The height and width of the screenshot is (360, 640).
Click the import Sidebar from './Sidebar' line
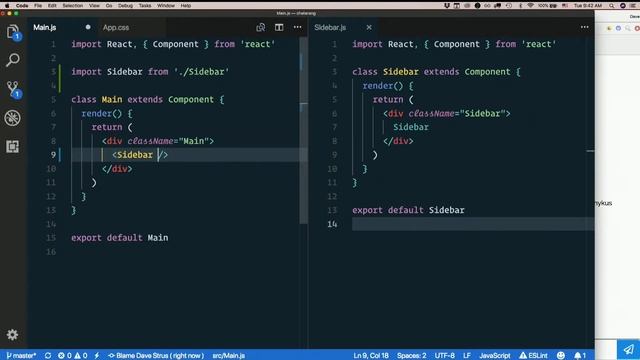150,72
